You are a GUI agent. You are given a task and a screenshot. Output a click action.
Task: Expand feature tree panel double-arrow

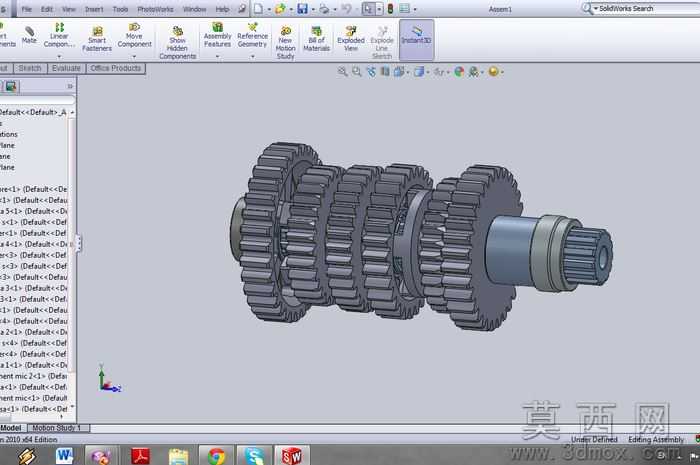click(70, 86)
